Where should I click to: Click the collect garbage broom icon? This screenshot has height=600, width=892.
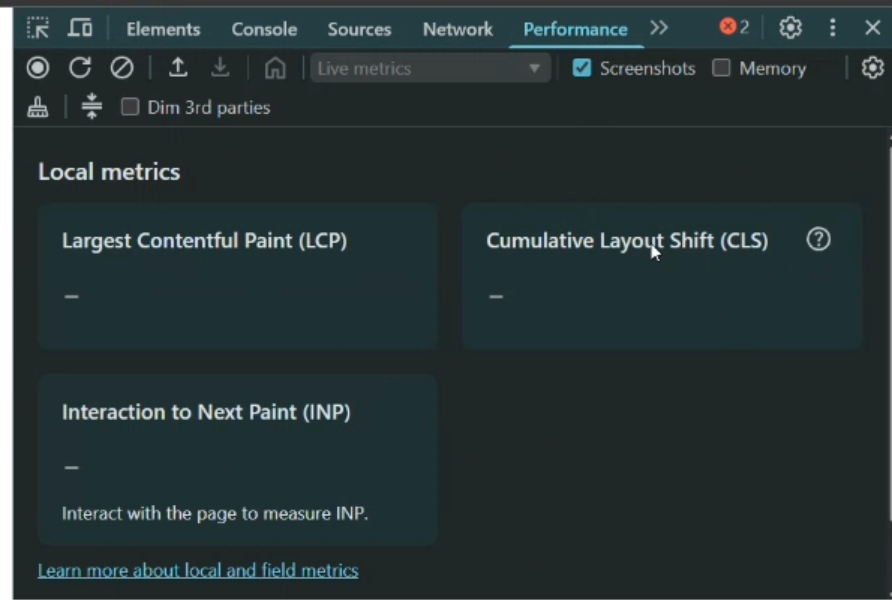tap(38, 107)
